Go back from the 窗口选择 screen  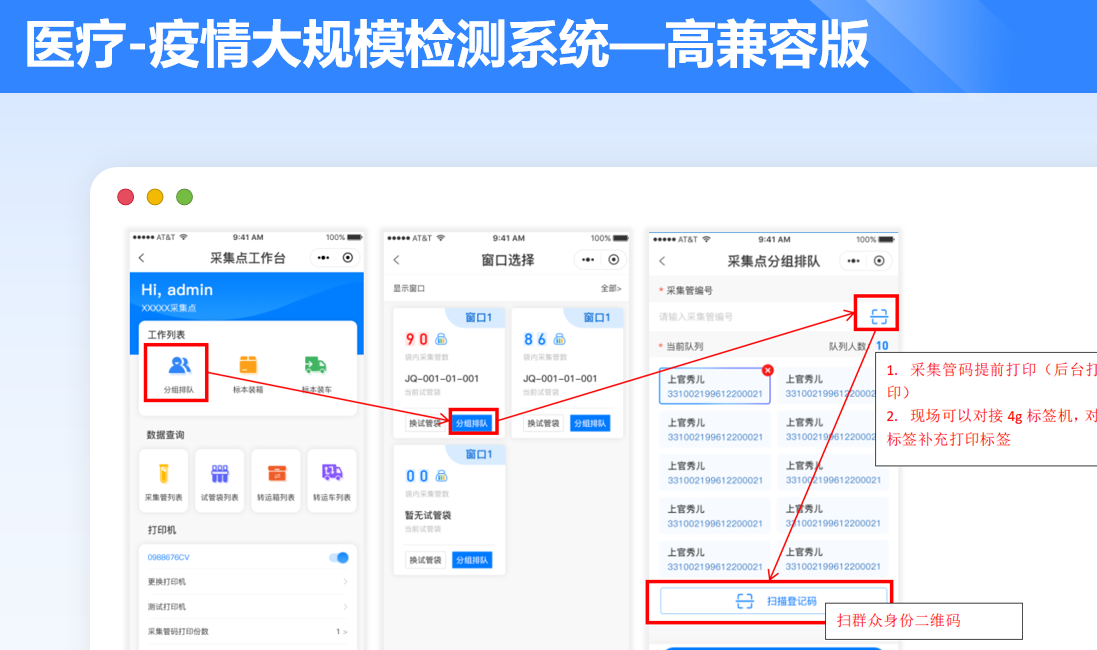(x=397, y=260)
